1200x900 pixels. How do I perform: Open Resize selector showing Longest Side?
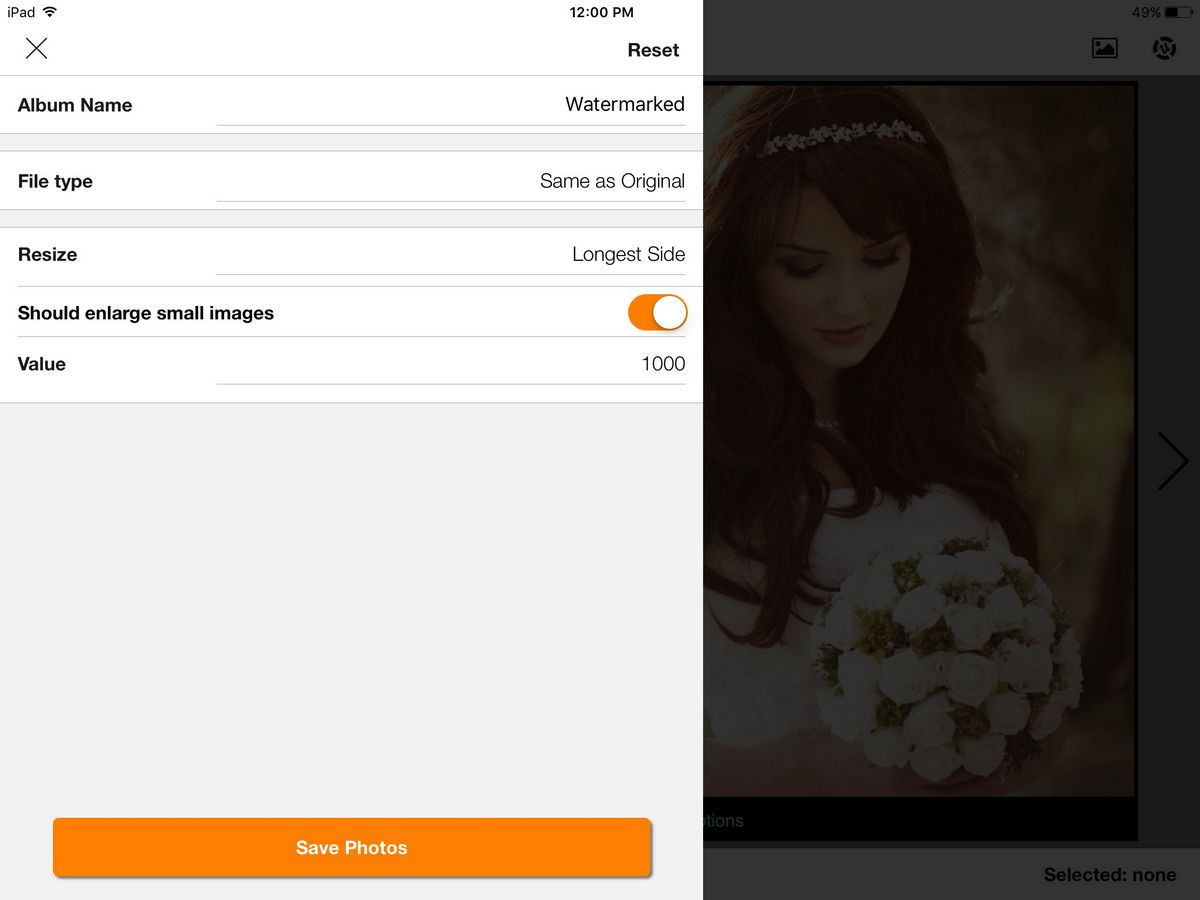click(627, 254)
